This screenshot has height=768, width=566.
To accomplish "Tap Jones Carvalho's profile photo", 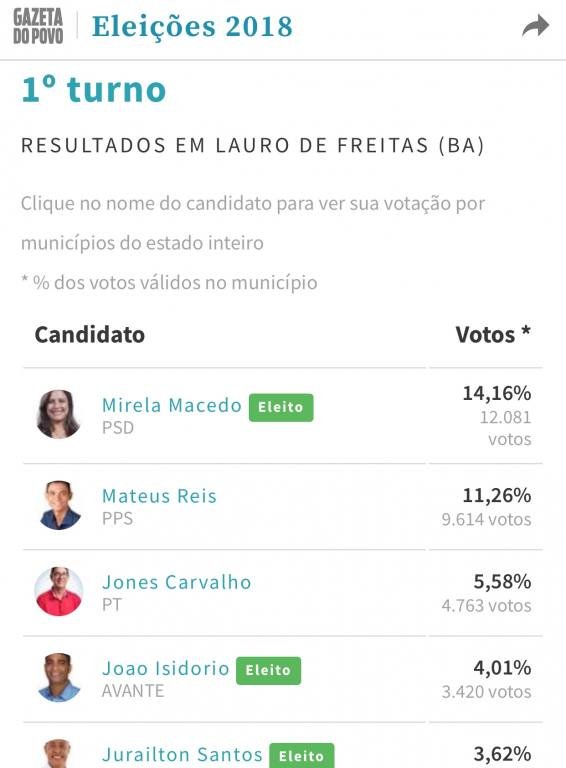I will click(x=59, y=592).
